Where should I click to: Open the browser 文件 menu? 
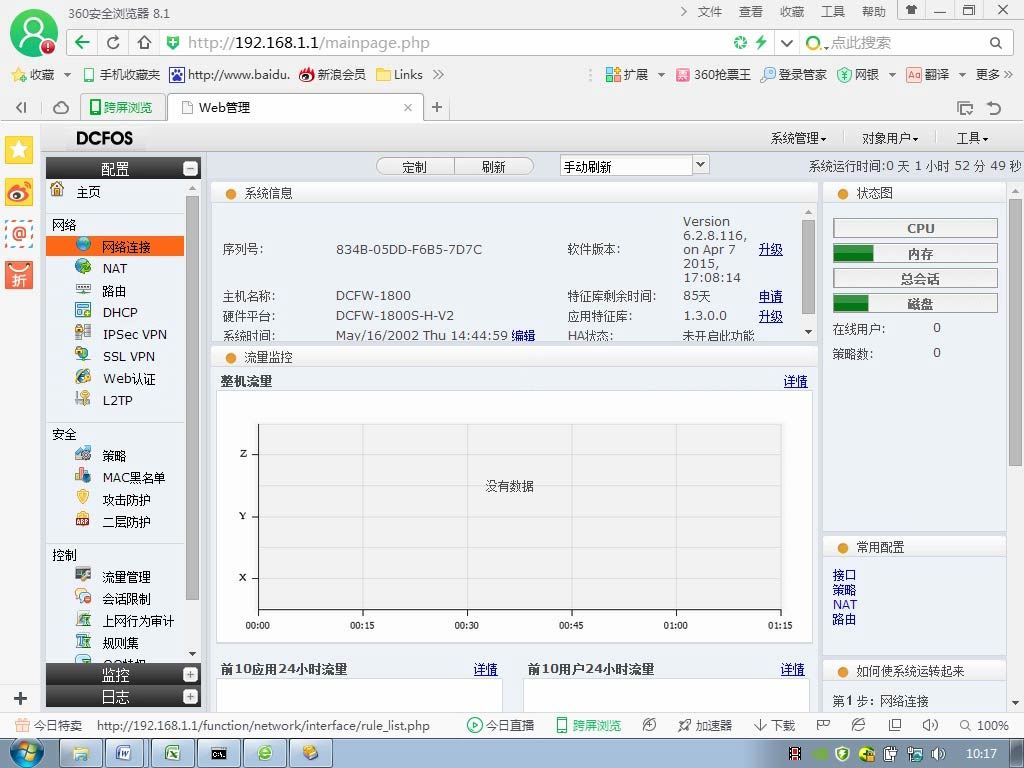710,12
